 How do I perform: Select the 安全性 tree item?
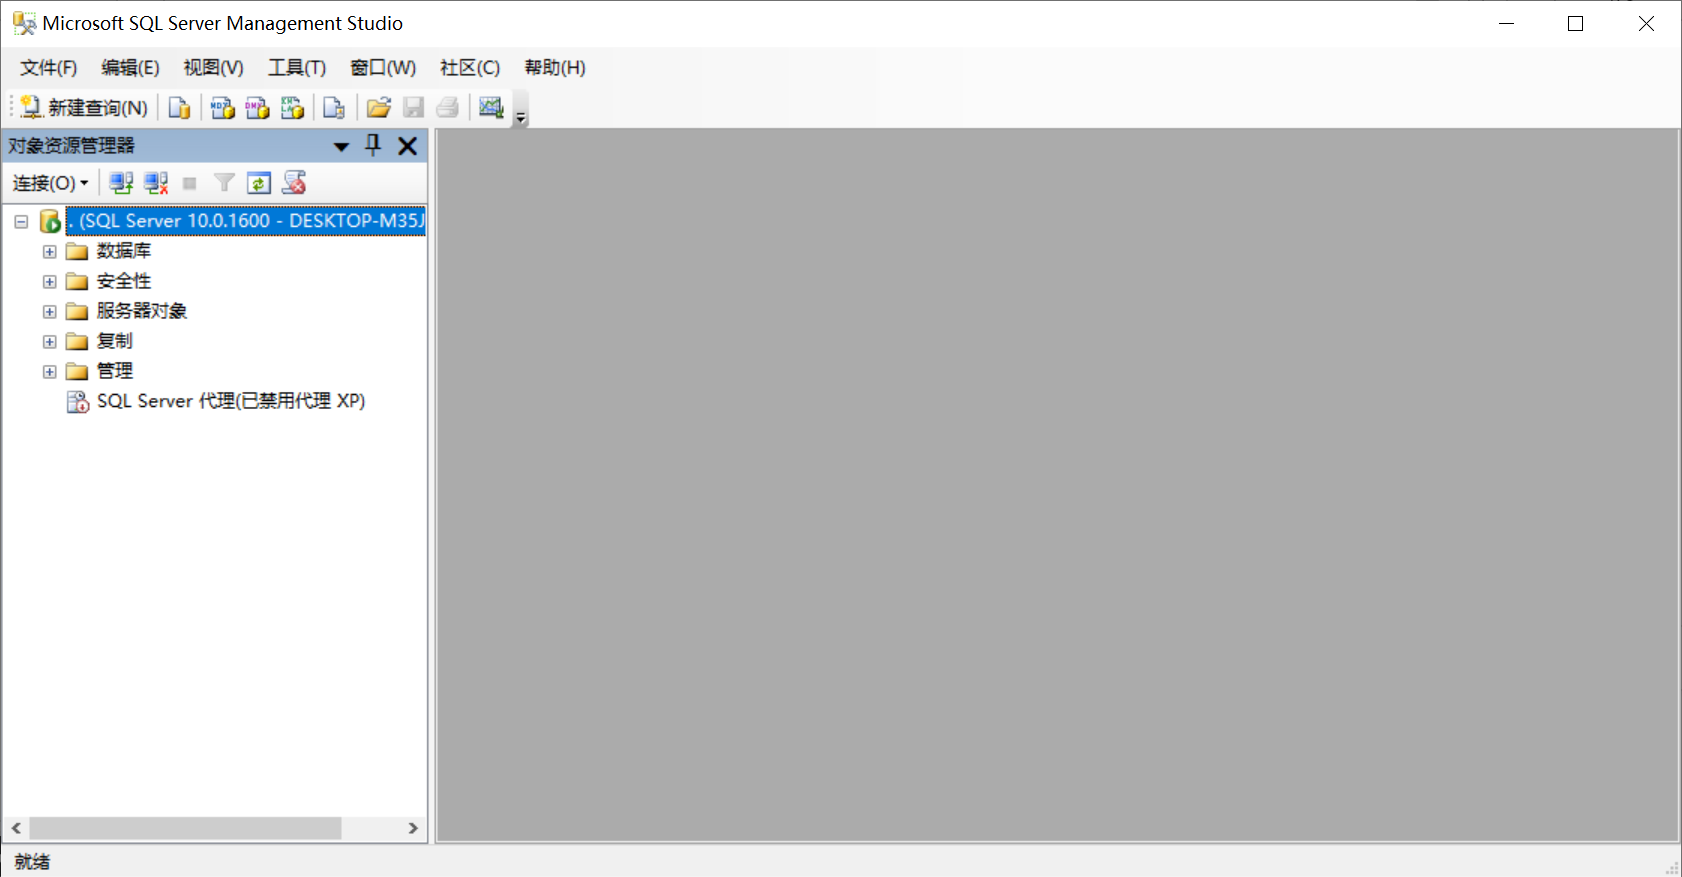pyautogui.click(x=124, y=281)
